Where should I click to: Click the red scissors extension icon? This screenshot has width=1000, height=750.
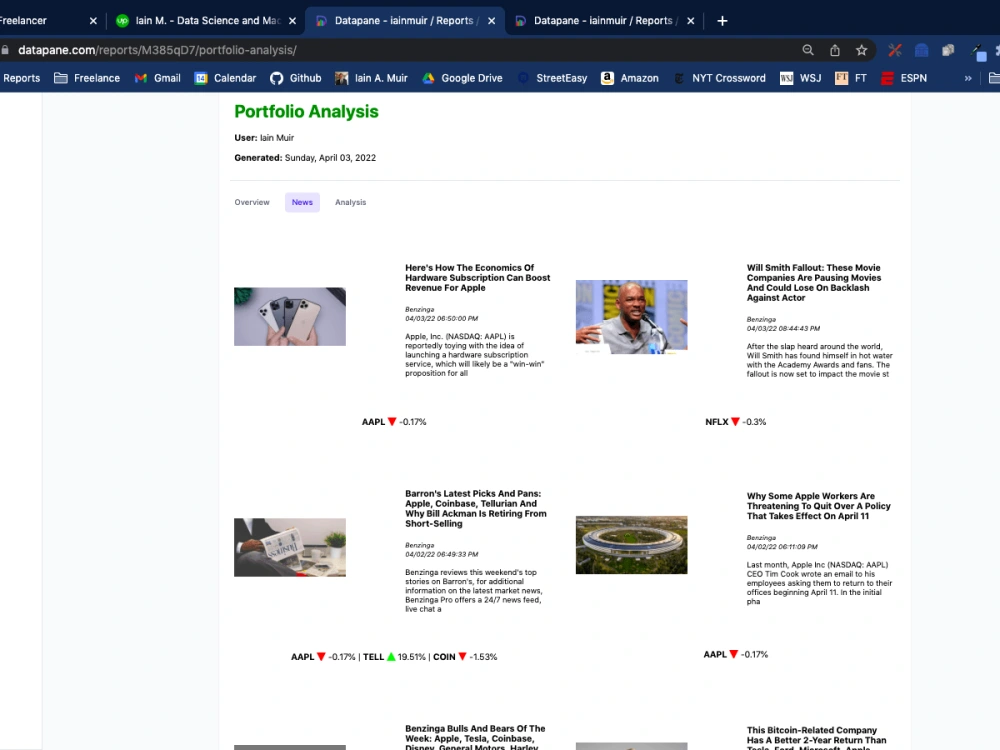(x=895, y=50)
